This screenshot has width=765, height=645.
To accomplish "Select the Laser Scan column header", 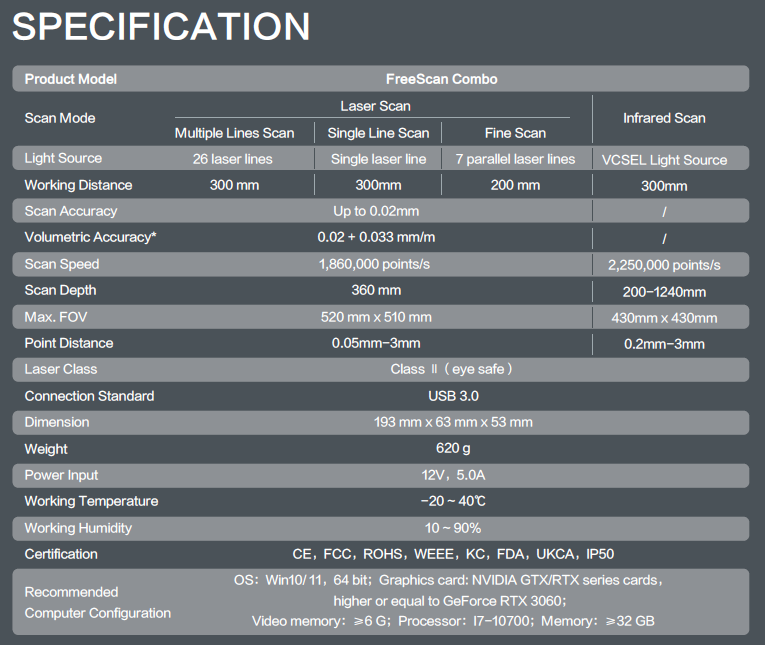I will (x=375, y=106).
